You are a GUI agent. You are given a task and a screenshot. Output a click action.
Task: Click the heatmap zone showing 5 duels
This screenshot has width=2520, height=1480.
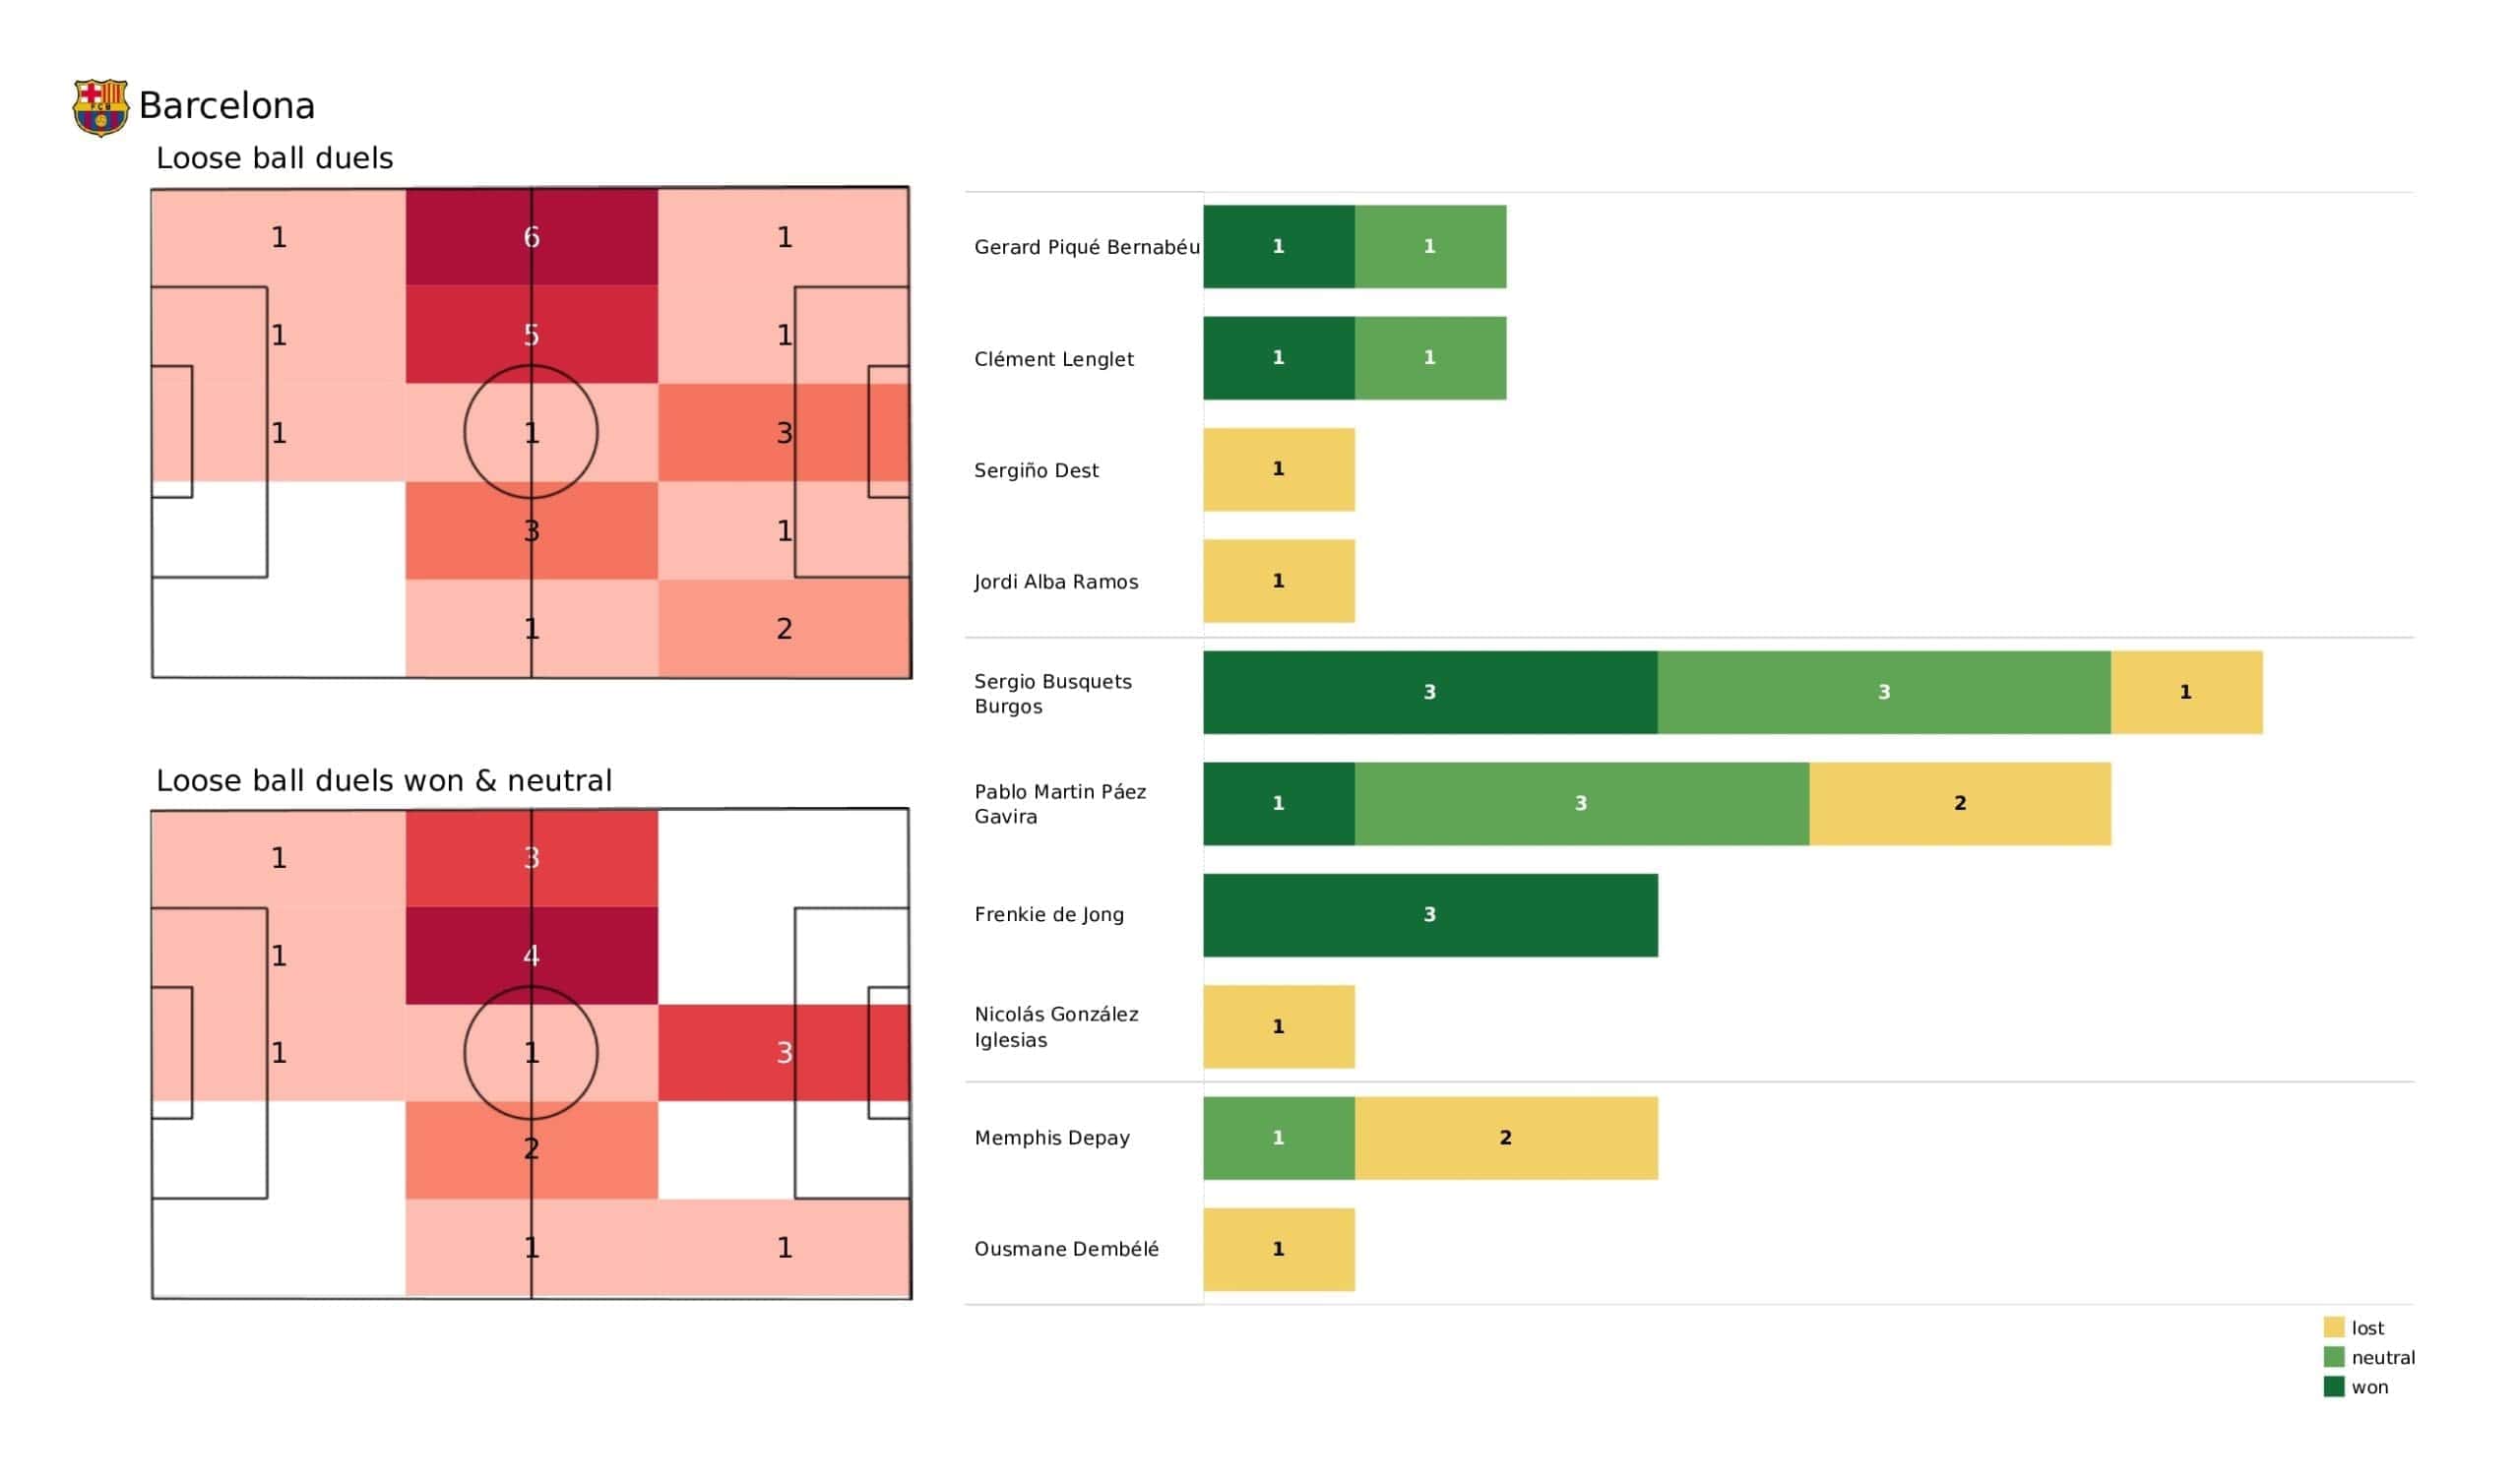(x=531, y=334)
